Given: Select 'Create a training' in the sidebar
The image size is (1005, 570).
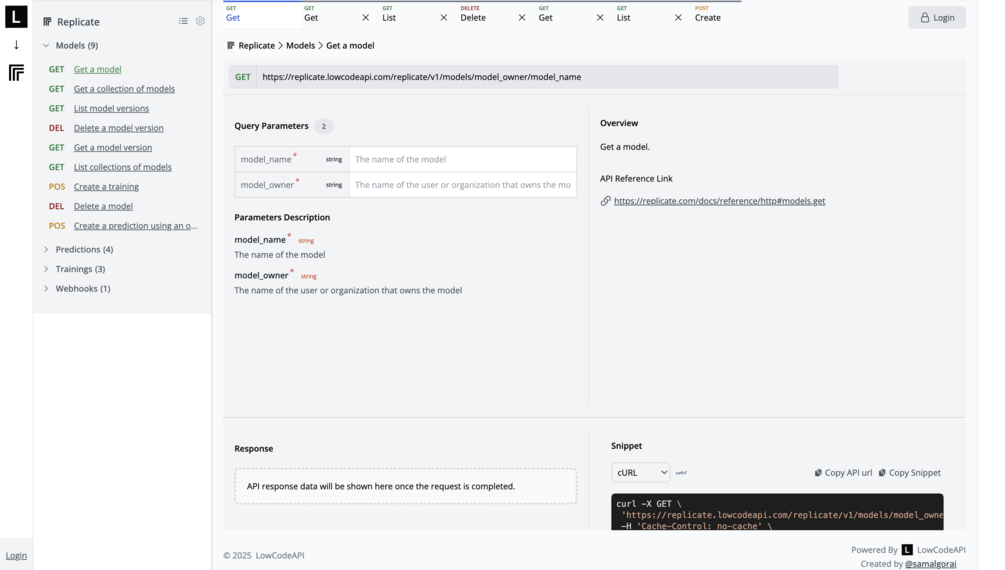Looking at the screenshot, I should point(106,187).
